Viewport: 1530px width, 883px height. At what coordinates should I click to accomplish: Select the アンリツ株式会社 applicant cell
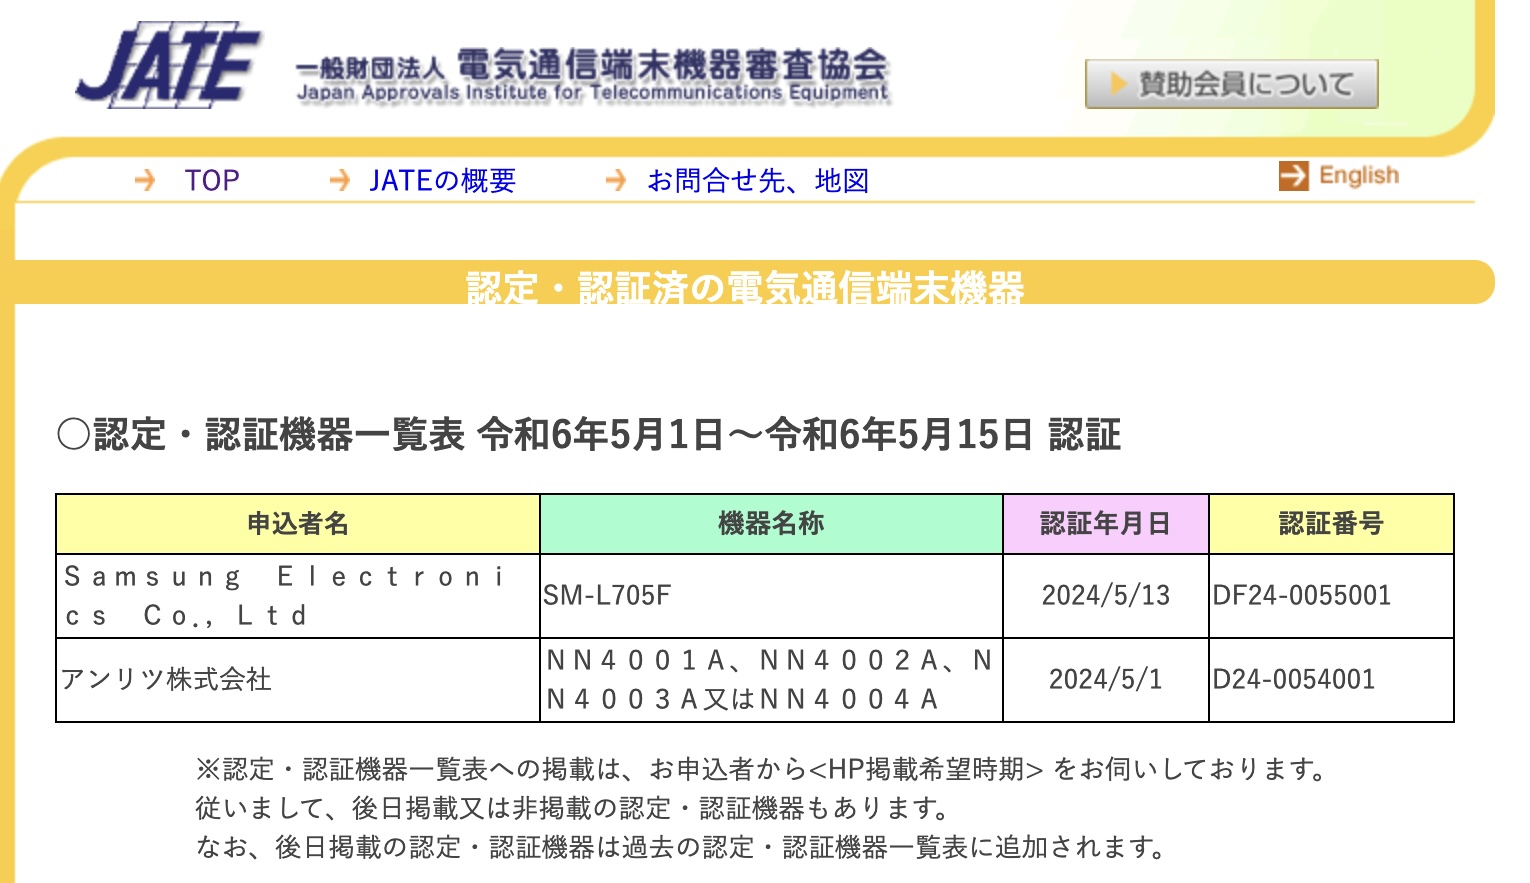[298, 680]
